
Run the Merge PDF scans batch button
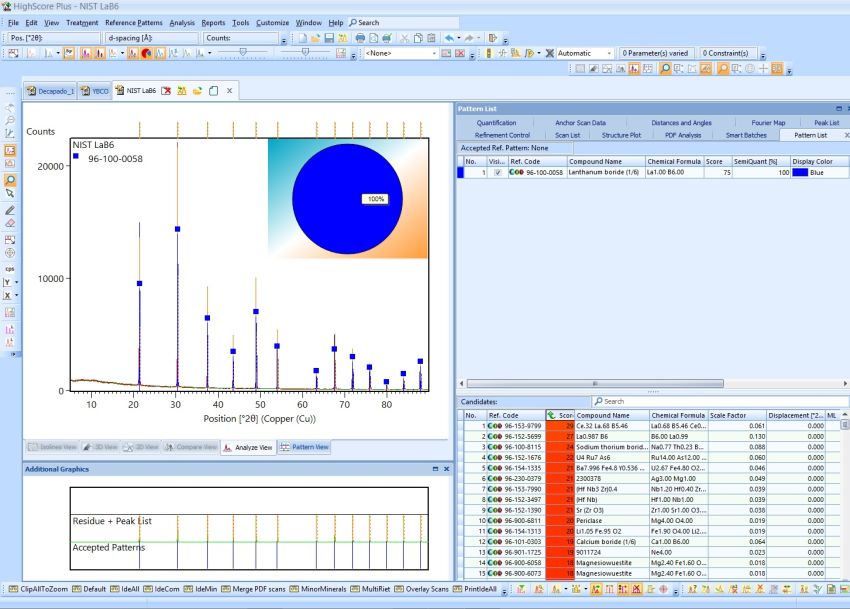pos(253,589)
